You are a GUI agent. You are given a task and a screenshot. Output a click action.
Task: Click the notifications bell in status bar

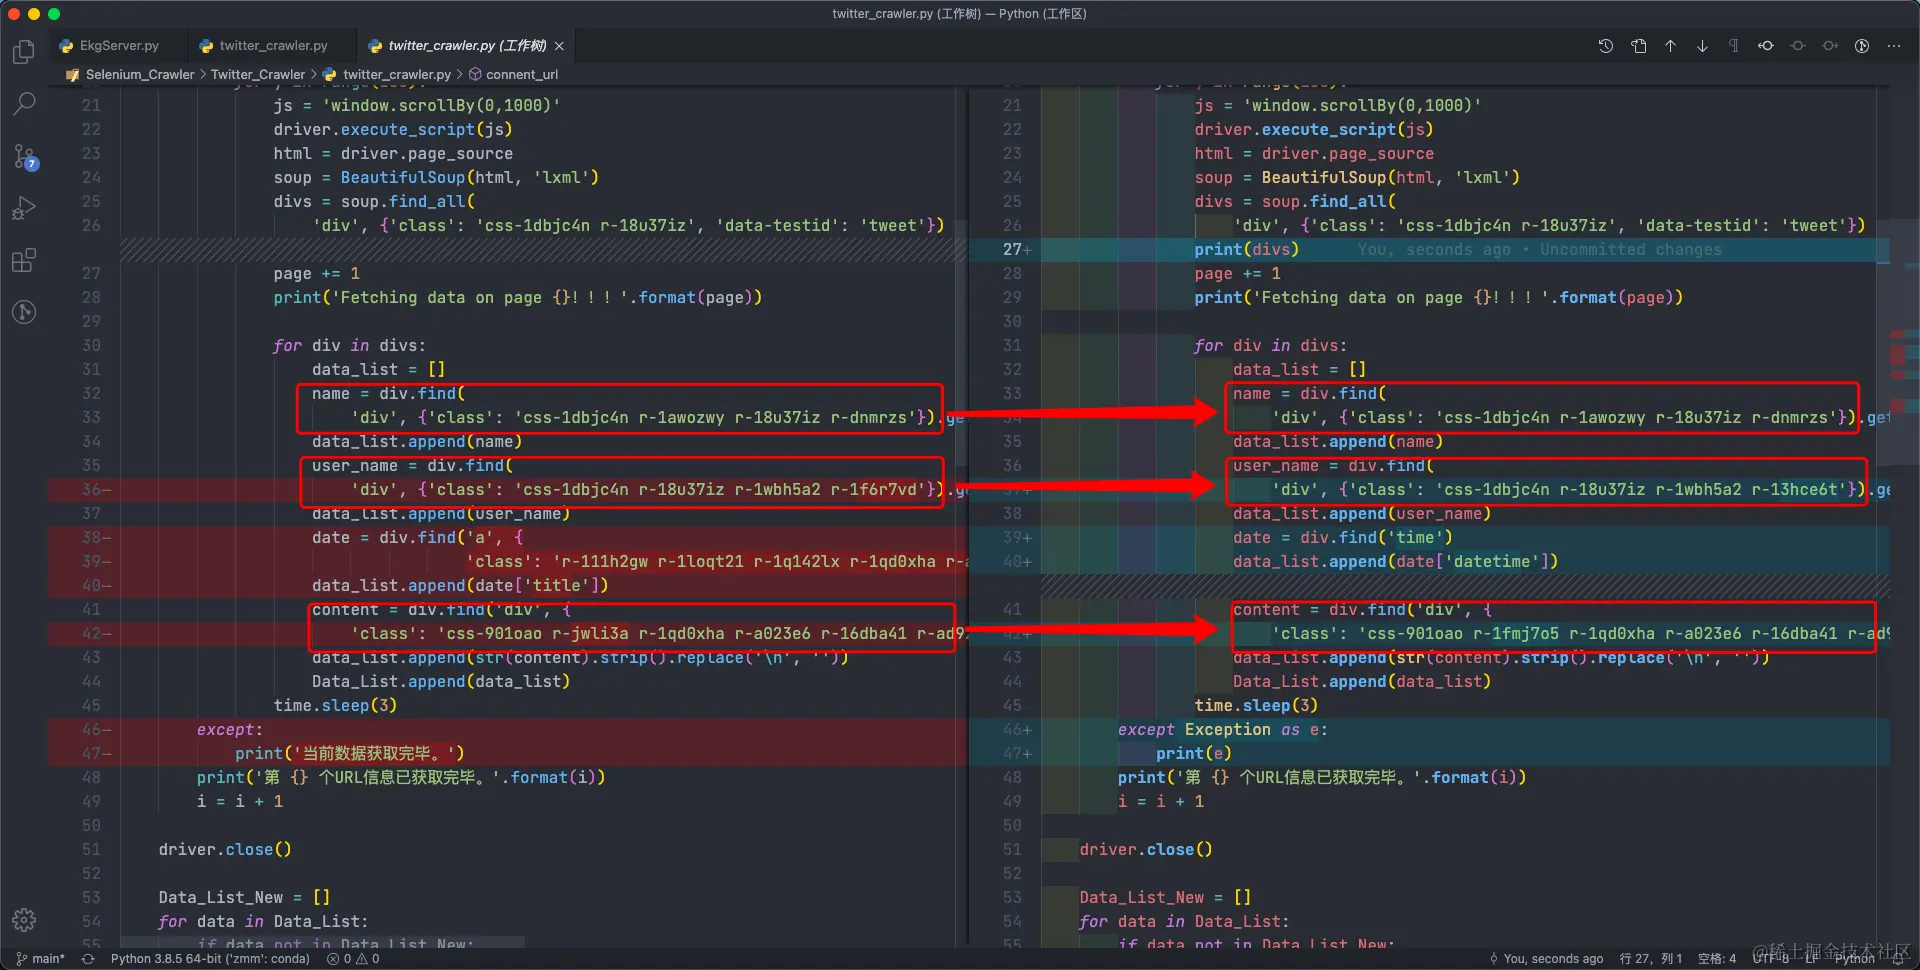[x=1898, y=959]
